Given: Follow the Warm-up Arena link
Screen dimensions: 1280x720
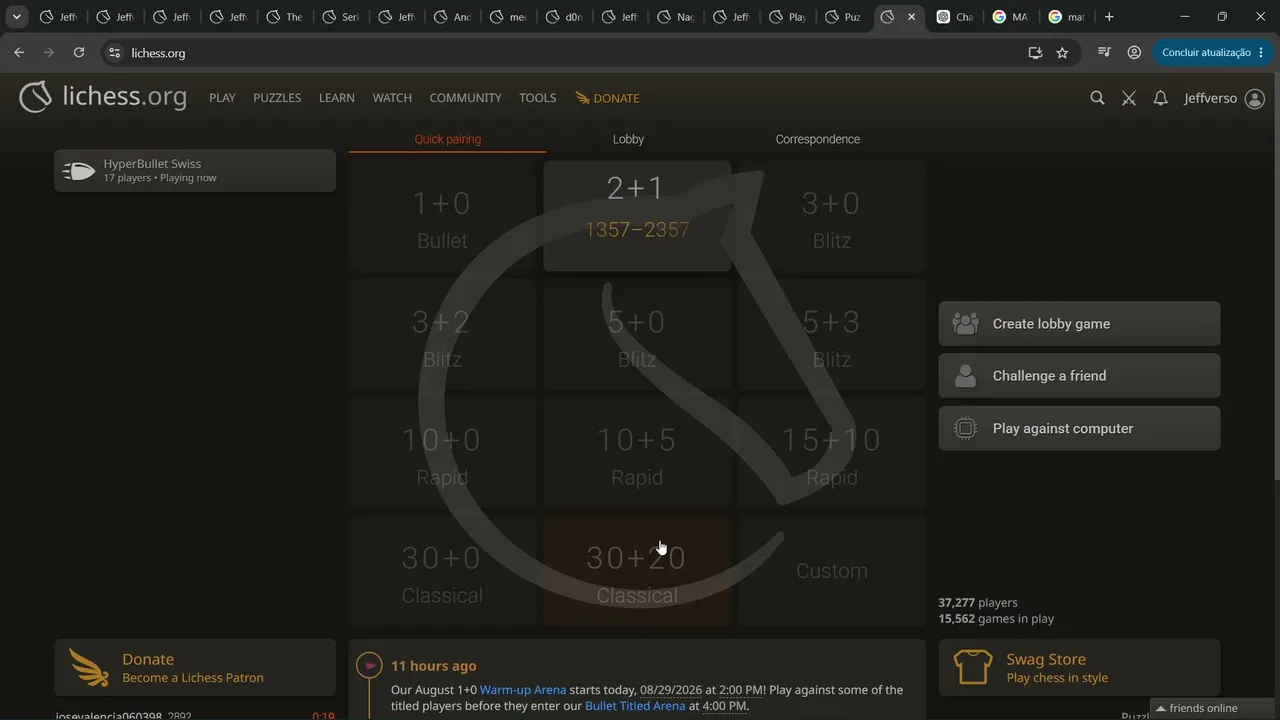Looking at the screenshot, I should pyautogui.click(x=523, y=690).
